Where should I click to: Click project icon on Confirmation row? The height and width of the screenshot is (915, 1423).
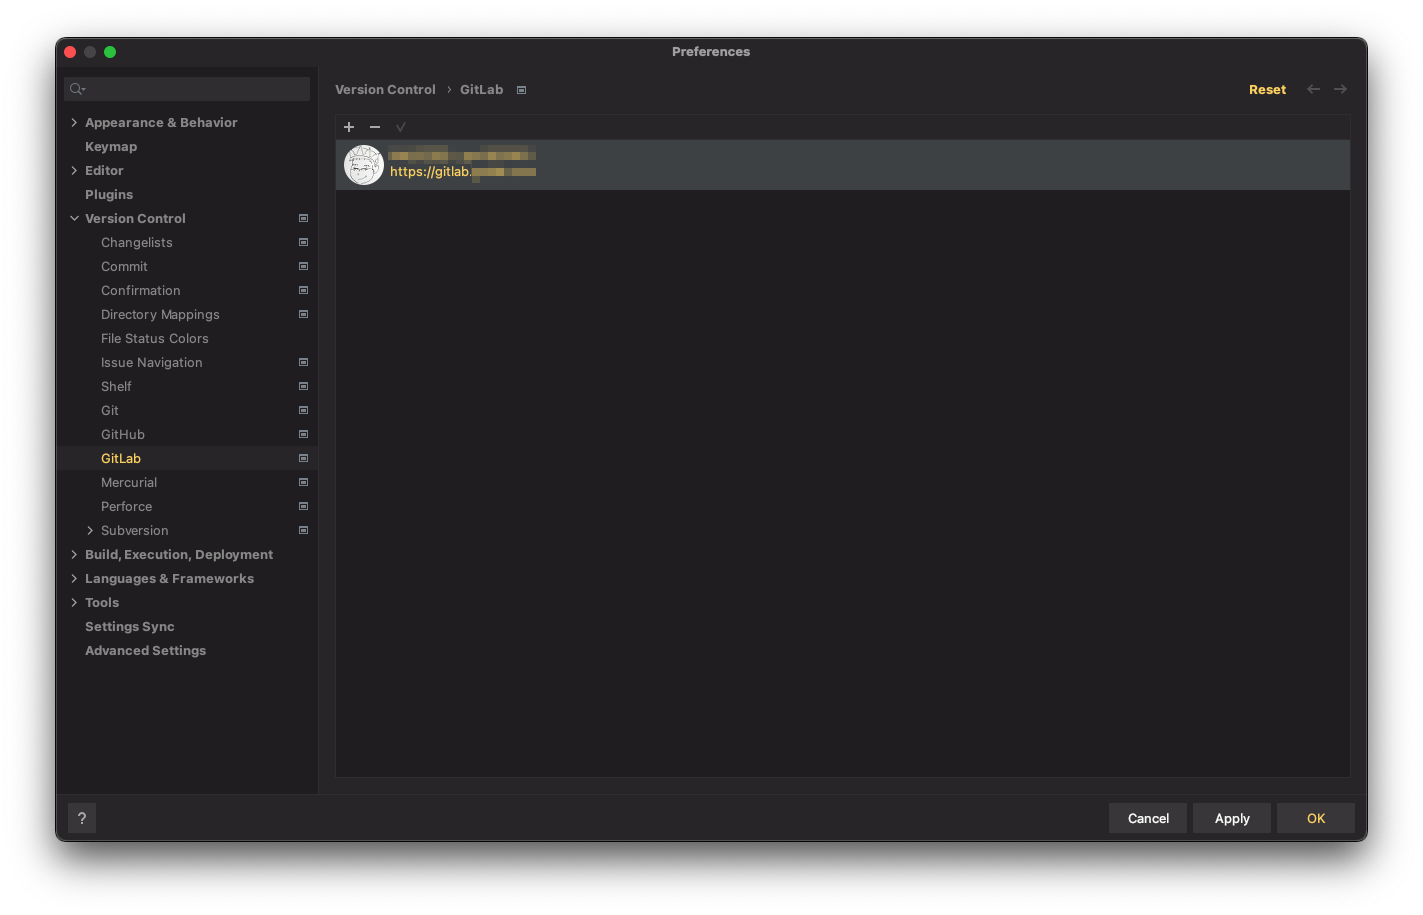(x=303, y=290)
